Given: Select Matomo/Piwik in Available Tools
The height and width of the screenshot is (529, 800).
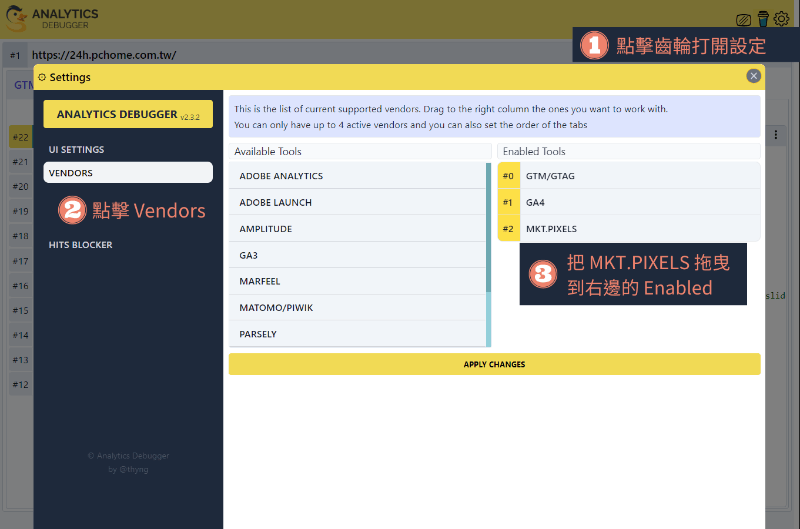Looking at the screenshot, I should click(357, 308).
